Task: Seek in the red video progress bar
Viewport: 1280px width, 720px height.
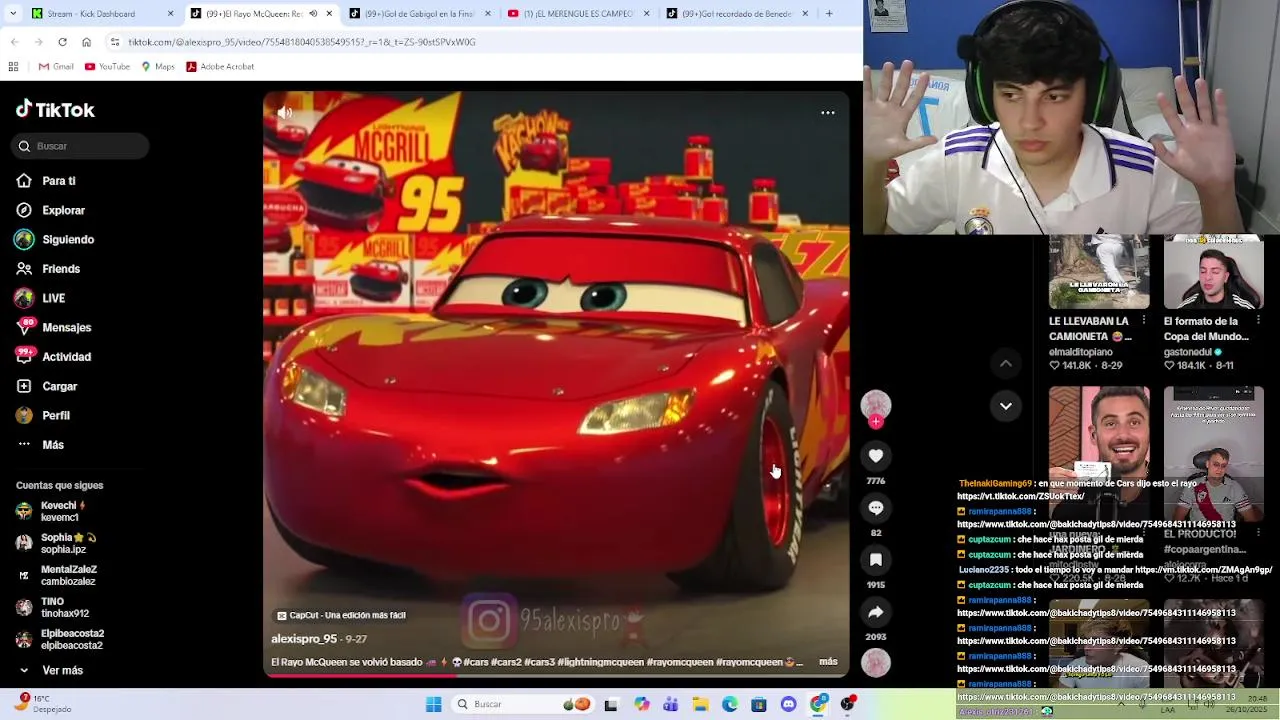Action: click(556, 675)
